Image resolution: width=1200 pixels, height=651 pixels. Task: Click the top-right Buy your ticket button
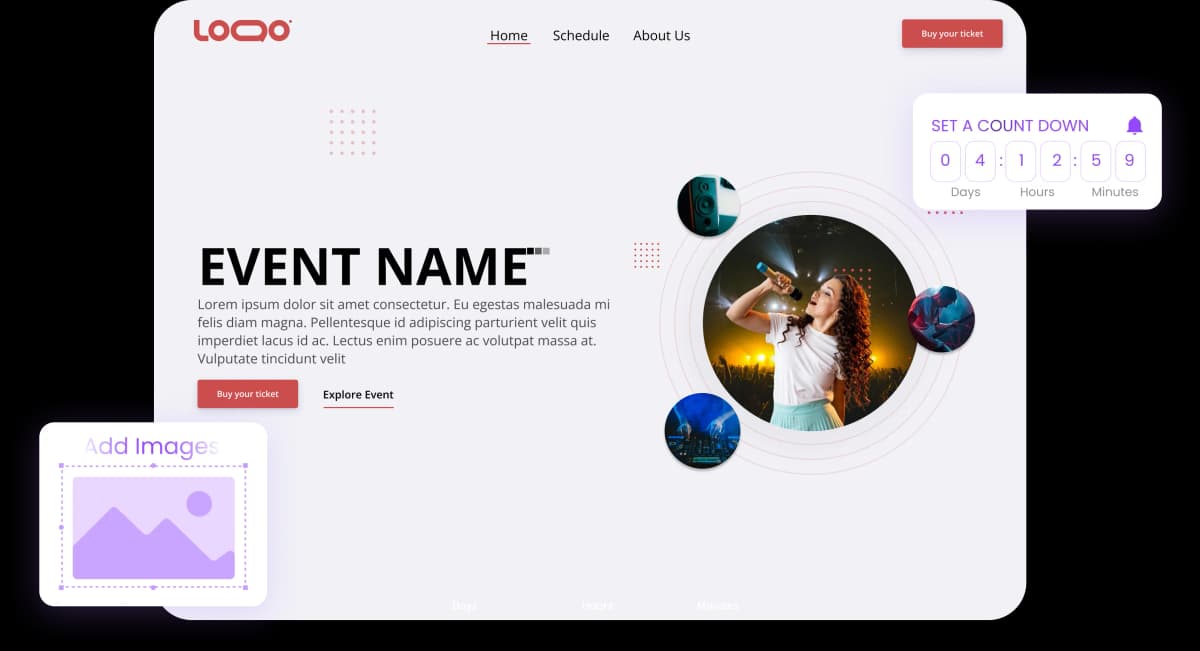tap(951, 34)
